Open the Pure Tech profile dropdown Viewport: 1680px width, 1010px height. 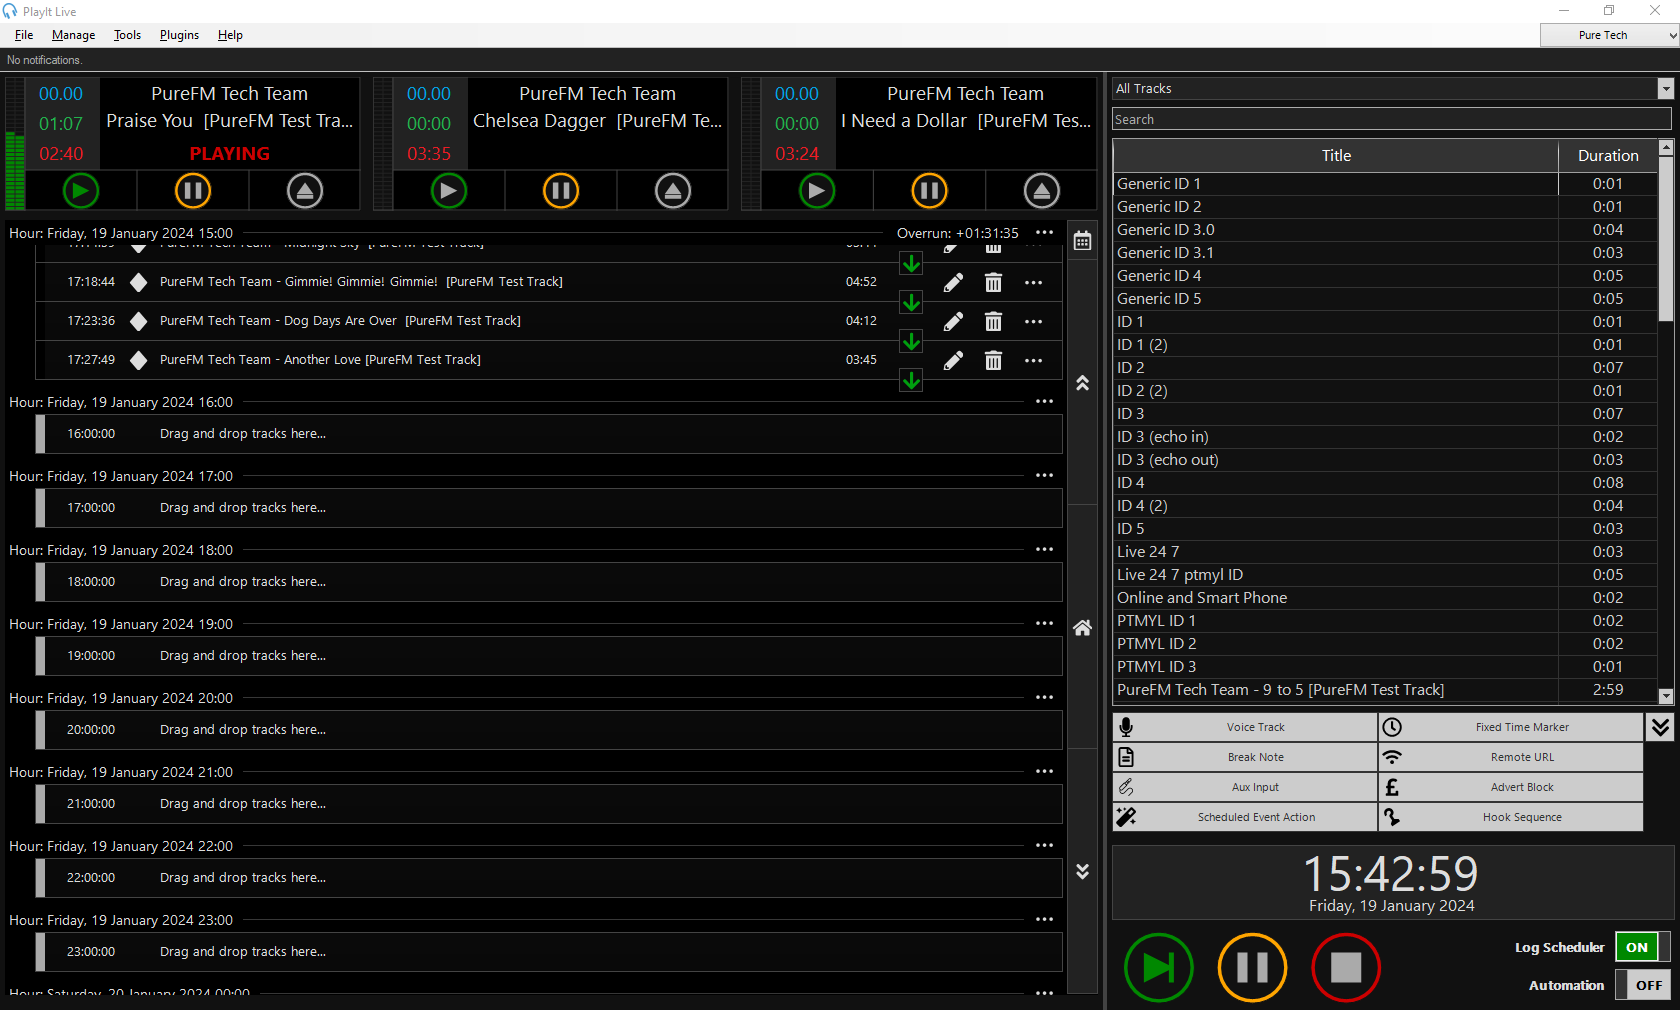pos(1609,35)
